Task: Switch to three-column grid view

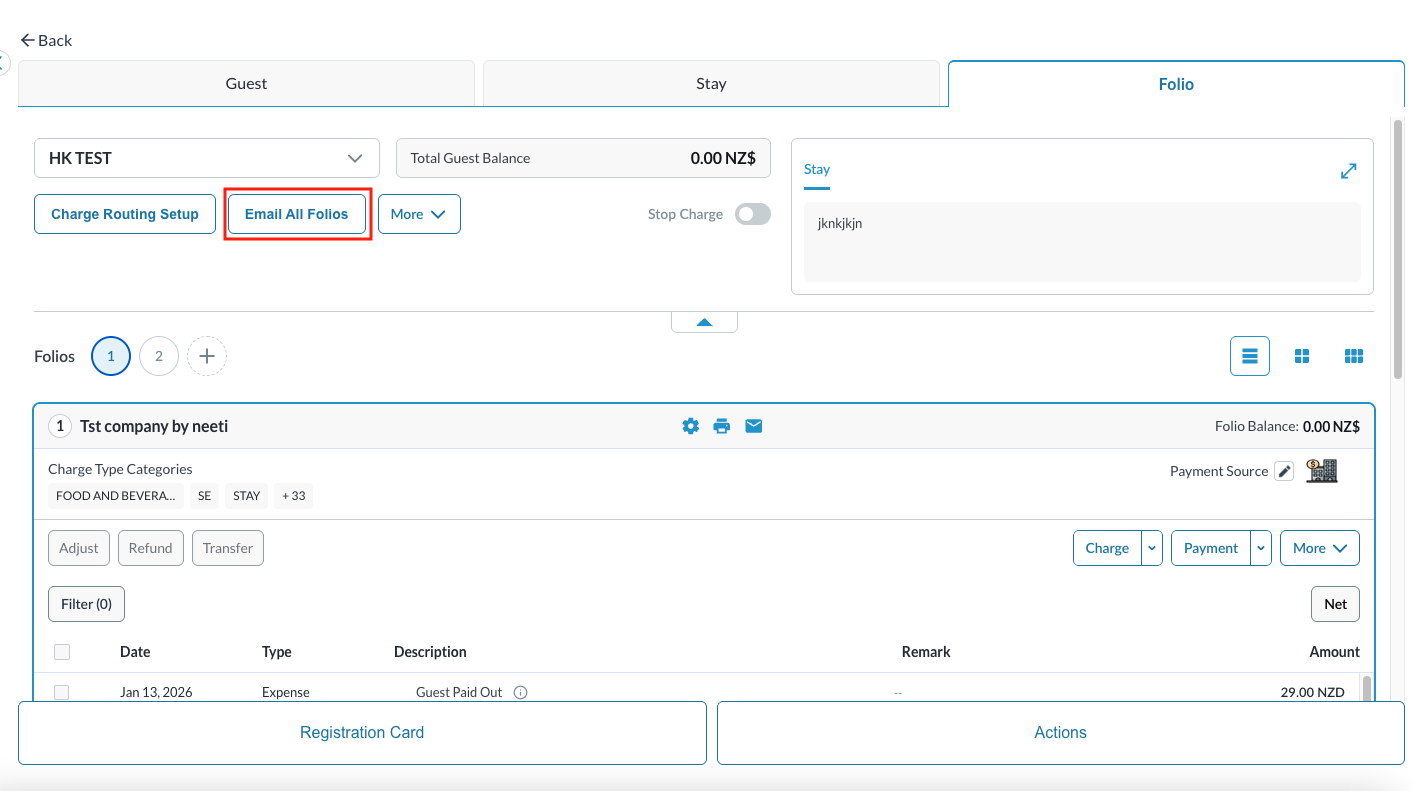Action: 1354,356
